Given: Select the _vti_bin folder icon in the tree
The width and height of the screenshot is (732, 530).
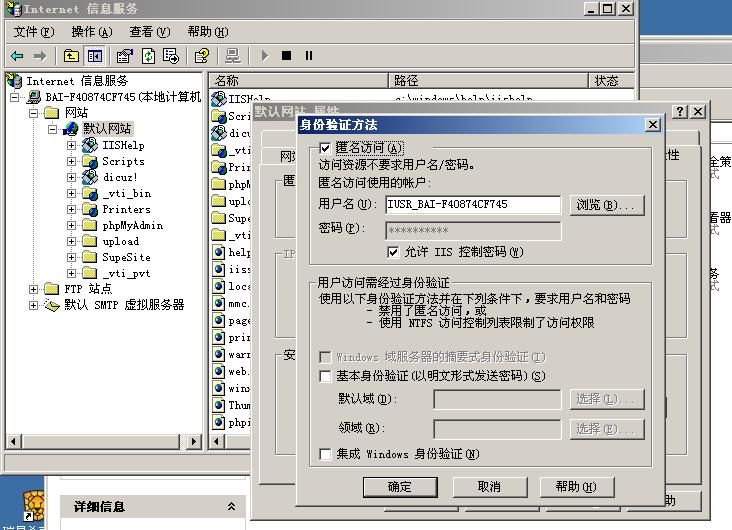Looking at the screenshot, I should pyautogui.click(x=90, y=193).
